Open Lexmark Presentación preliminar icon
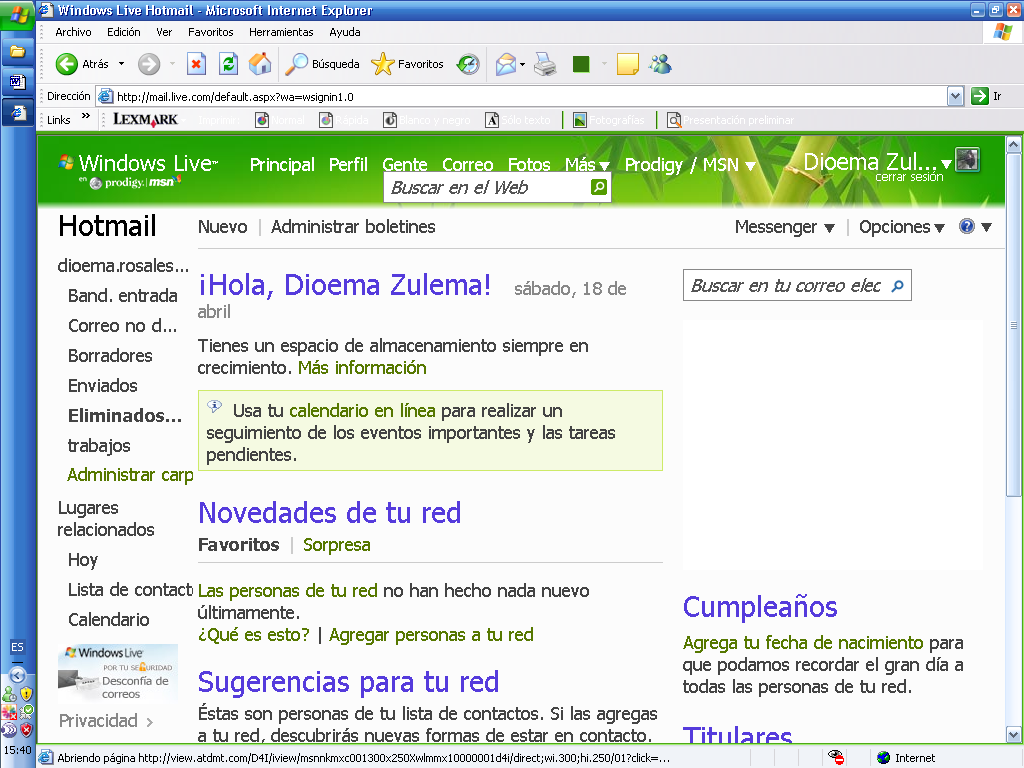The width and height of the screenshot is (1024, 768). click(674, 120)
